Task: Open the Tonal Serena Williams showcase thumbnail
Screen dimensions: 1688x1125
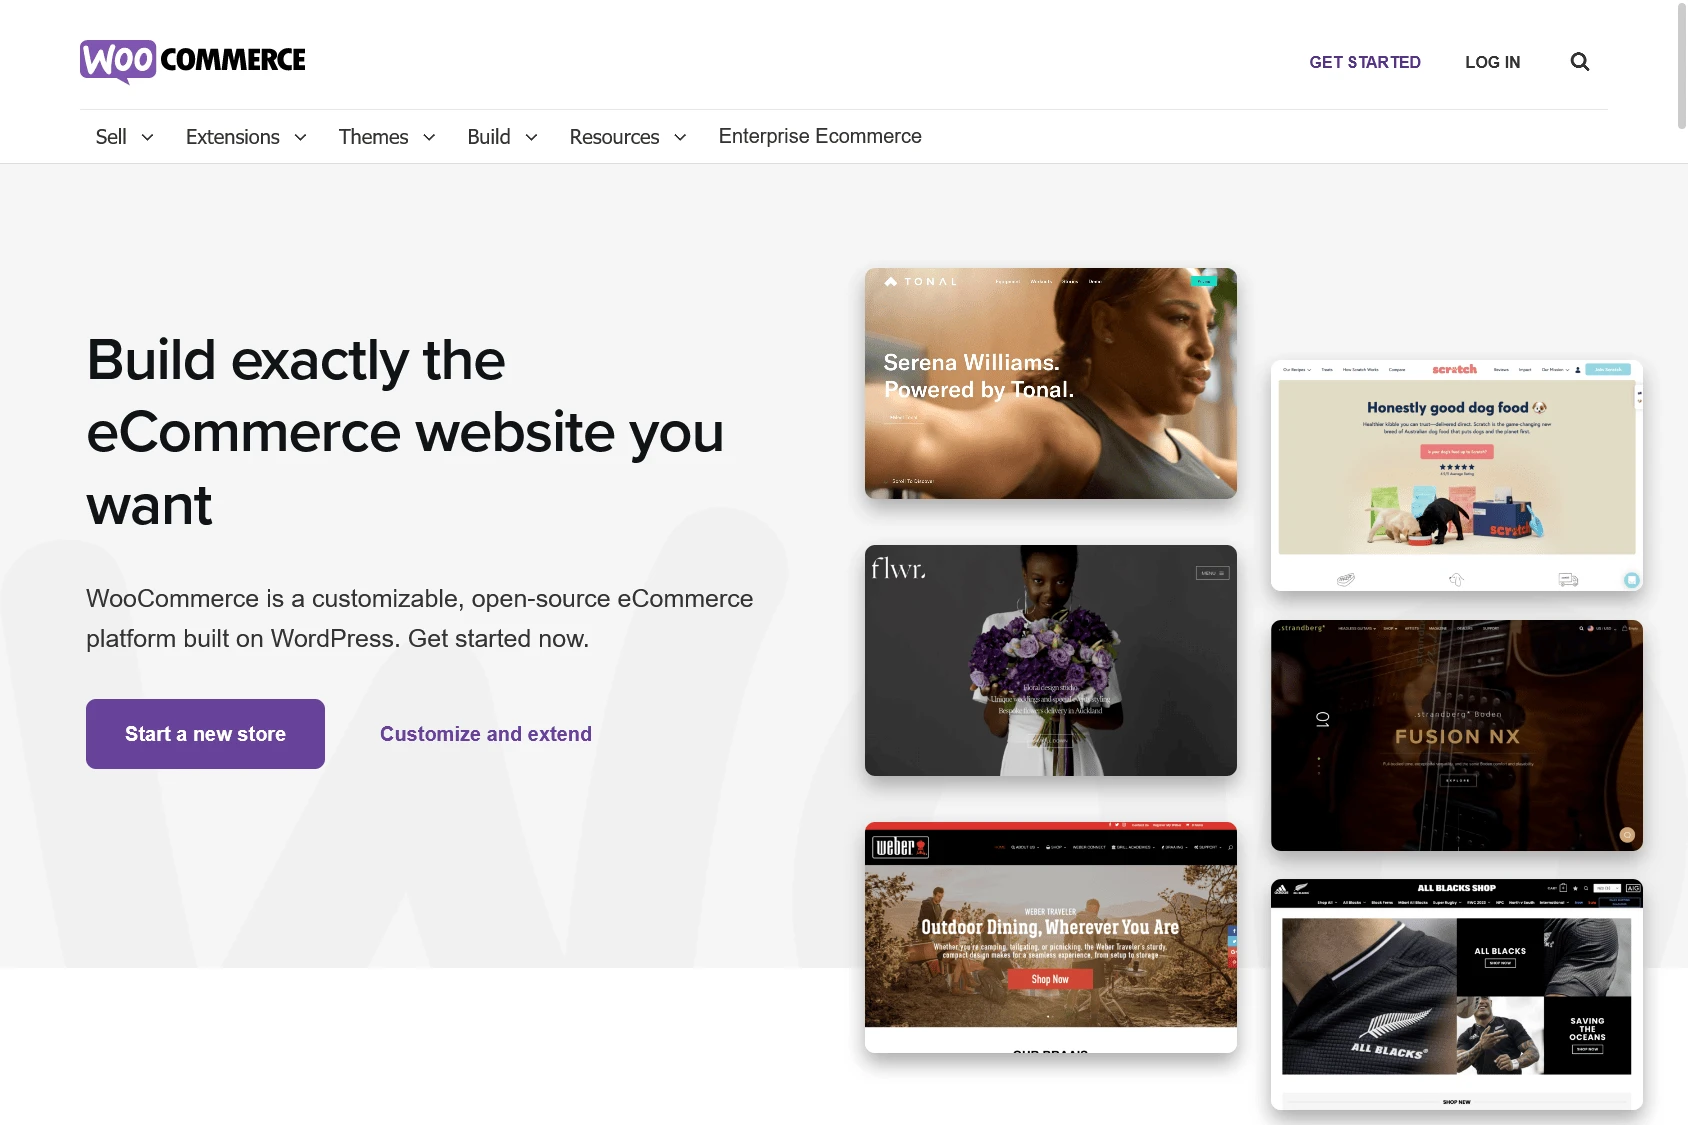Action: 1051,383
